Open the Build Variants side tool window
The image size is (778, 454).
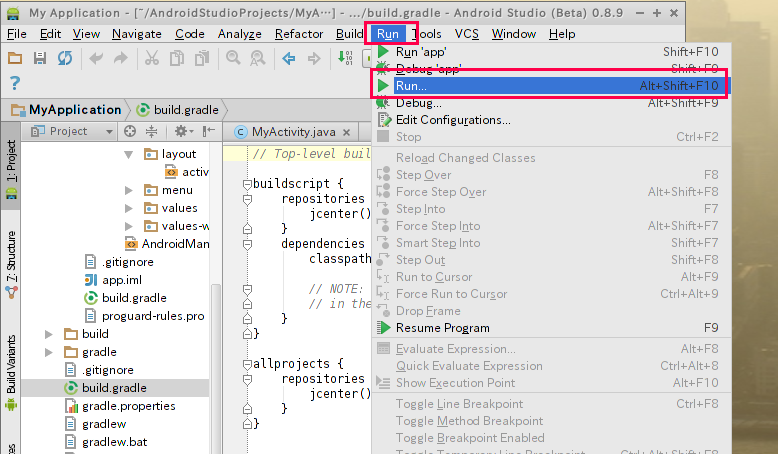pyautogui.click(x=11, y=372)
